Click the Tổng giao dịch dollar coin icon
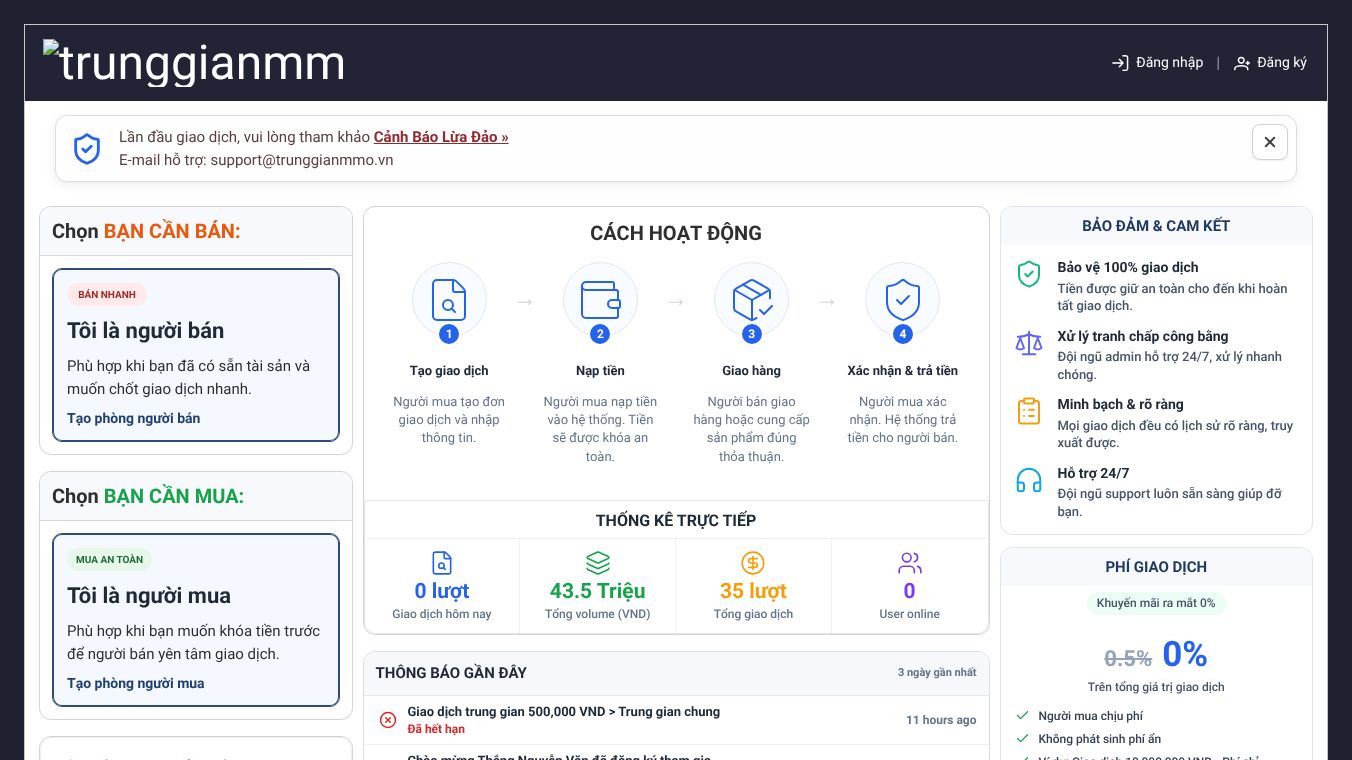Viewport: 1352px width, 760px height. [753, 562]
